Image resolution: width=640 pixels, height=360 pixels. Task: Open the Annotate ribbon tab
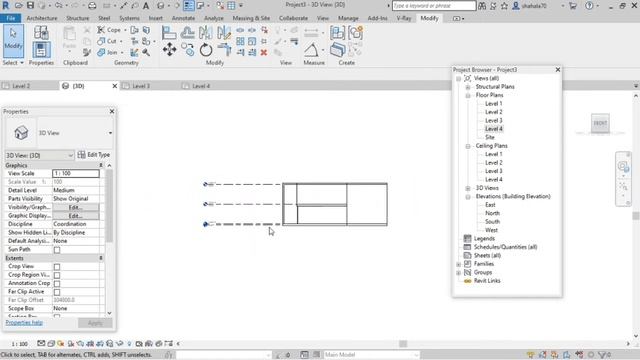click(183, 18)
